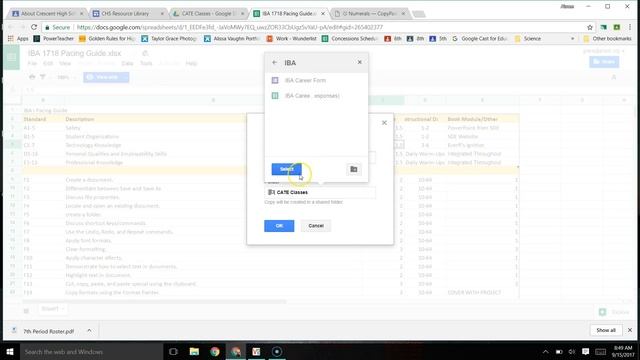Open the Science bookmarks folder
This screenshot has height=360, width=640.
[x=528, y=38]
